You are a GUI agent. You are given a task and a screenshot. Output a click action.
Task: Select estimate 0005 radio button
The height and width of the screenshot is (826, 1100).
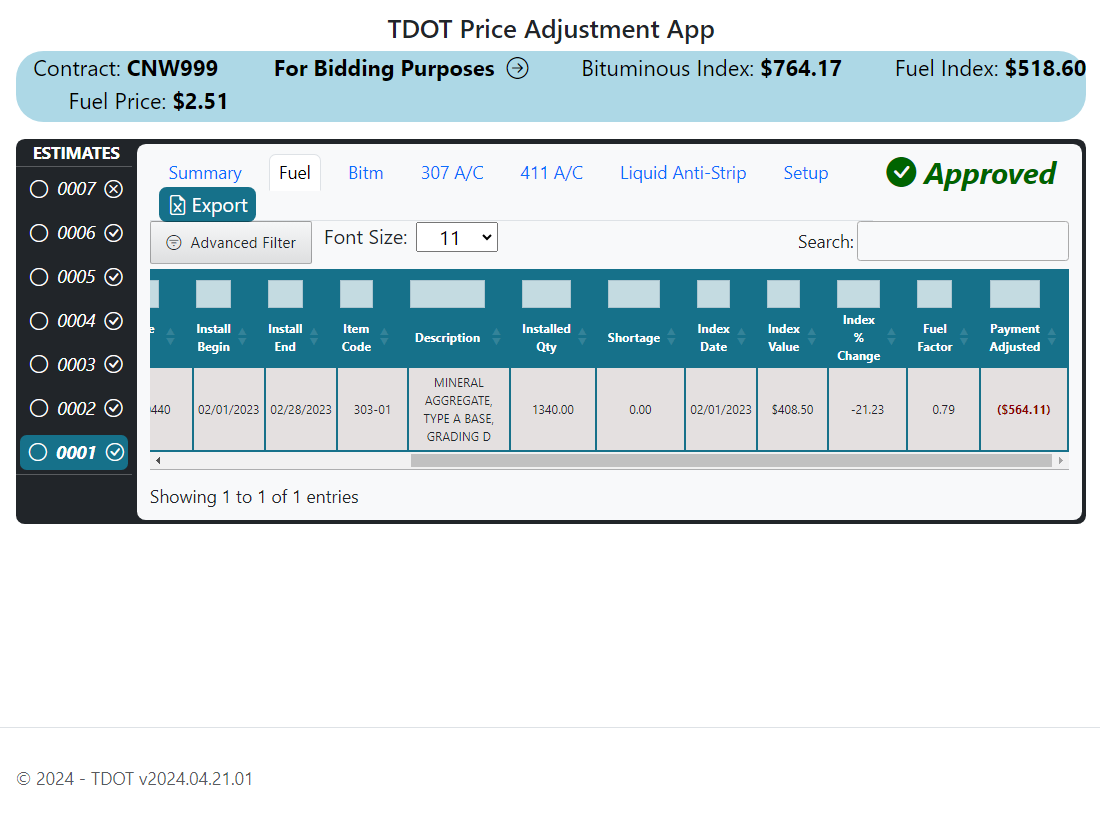pos(39,277)
